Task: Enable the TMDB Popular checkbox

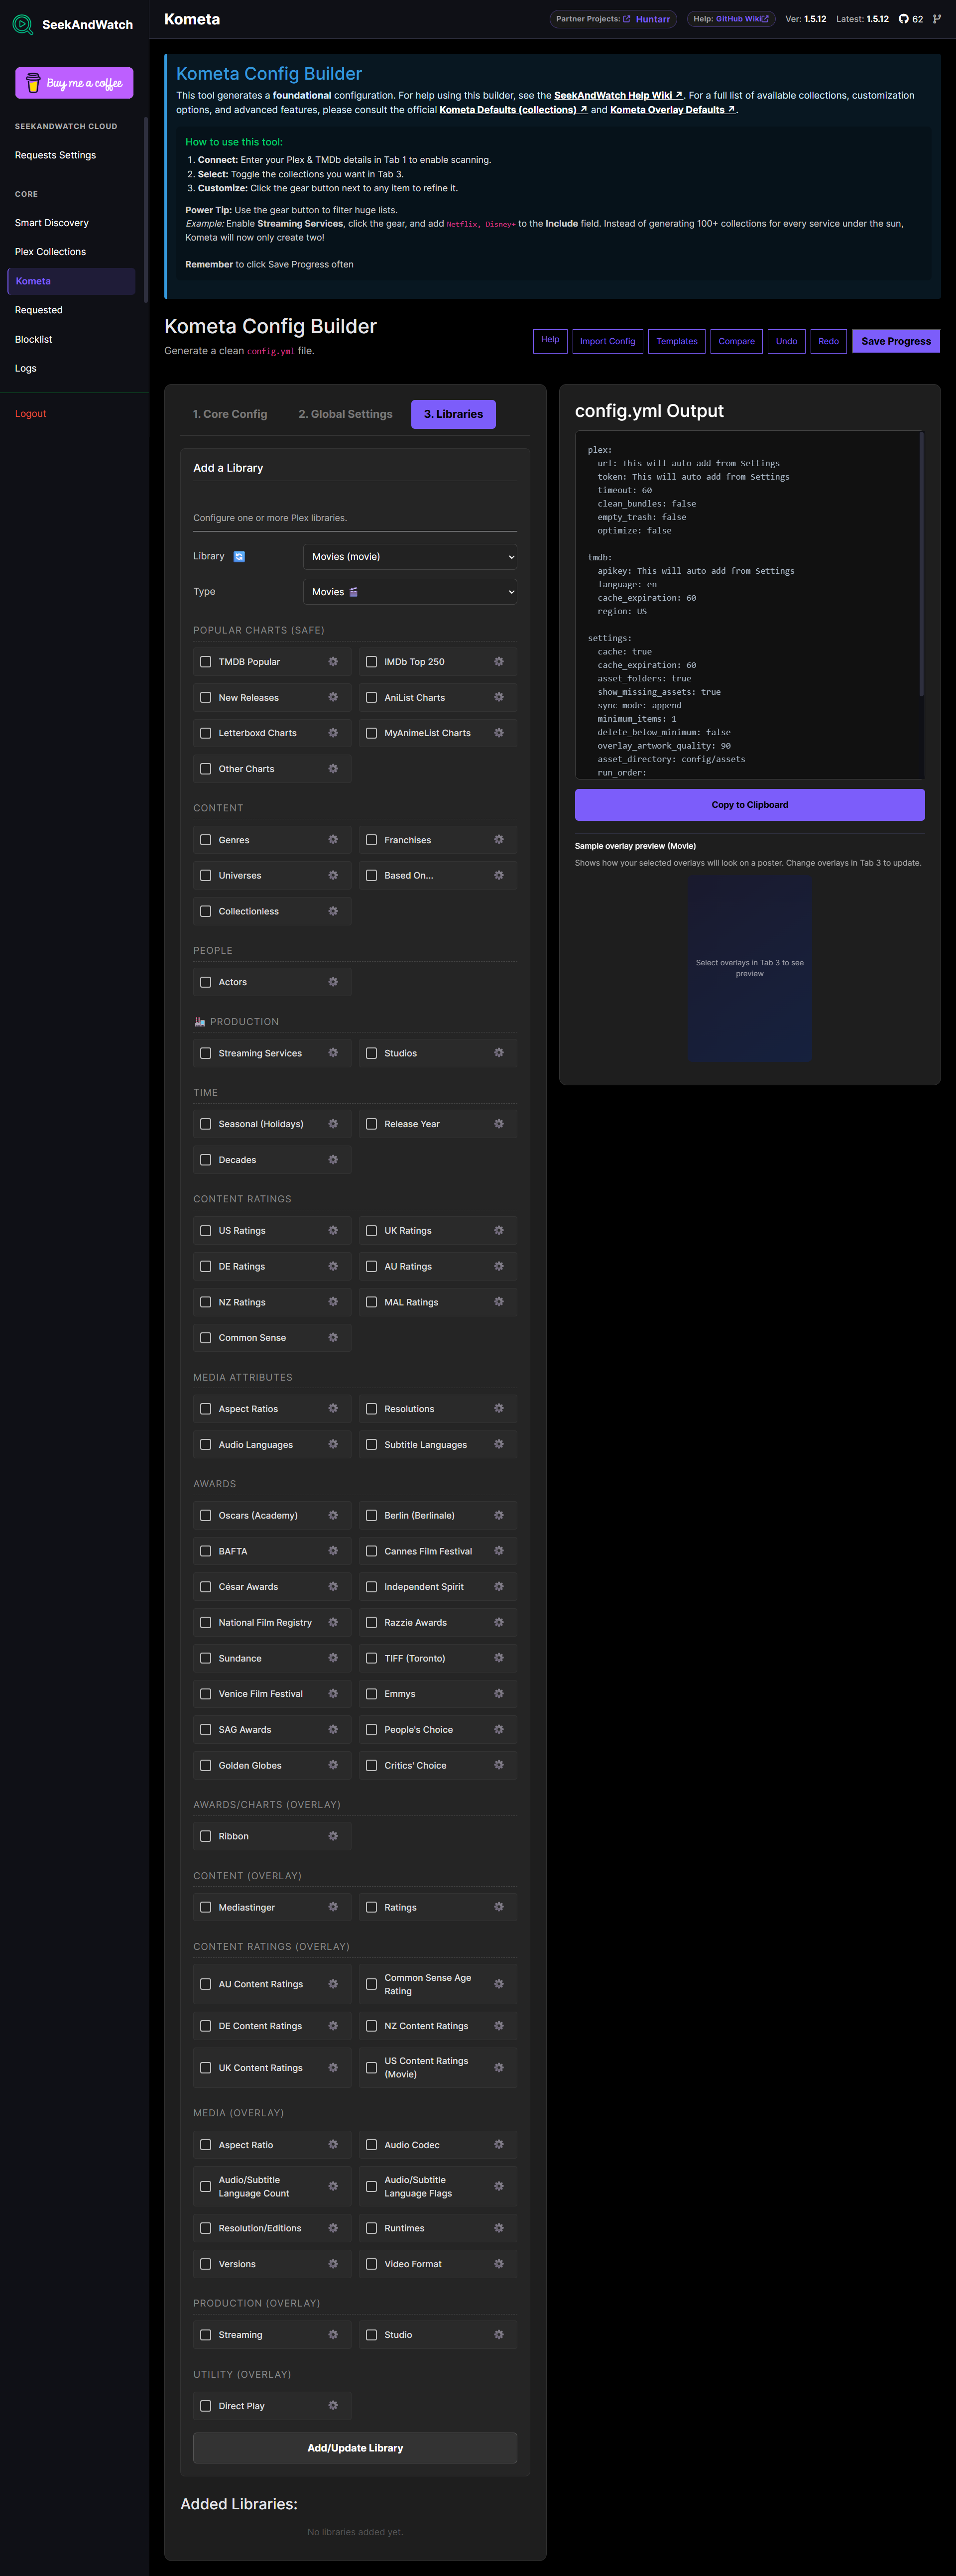Action: (206, 662)
